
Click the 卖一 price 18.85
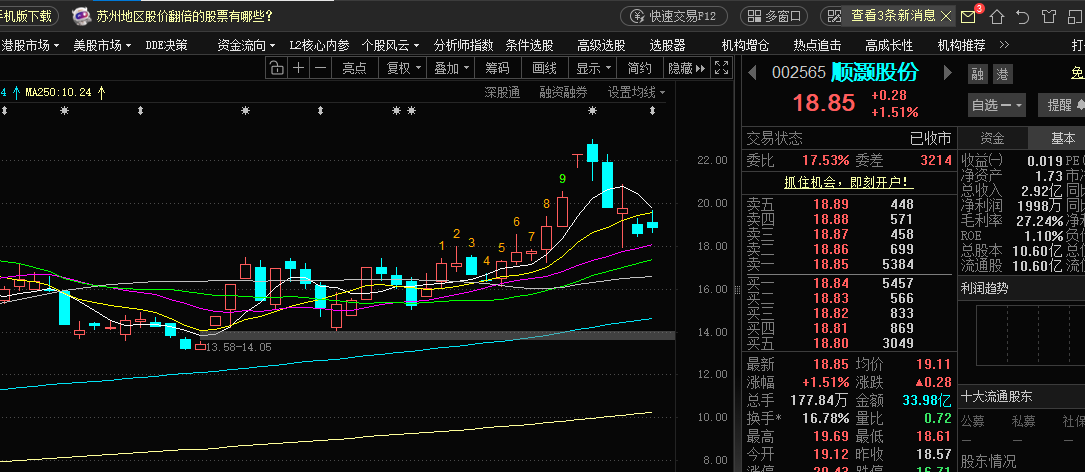(830, 264)
